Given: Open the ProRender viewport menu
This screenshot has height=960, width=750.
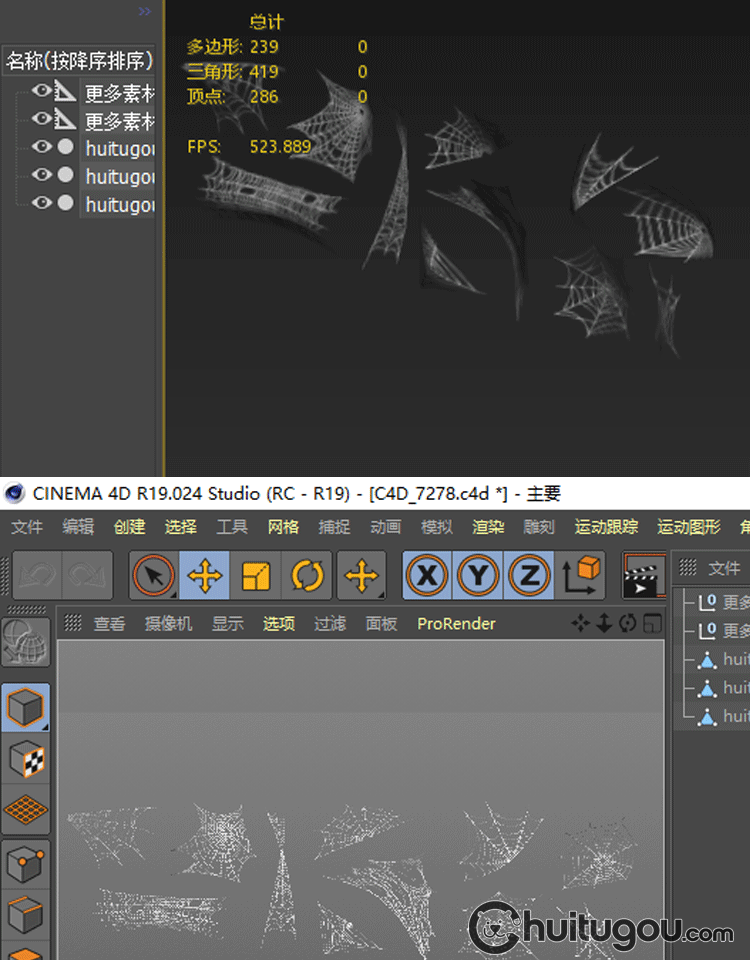Looking at the screenshot, I should (x=456, y=624).
